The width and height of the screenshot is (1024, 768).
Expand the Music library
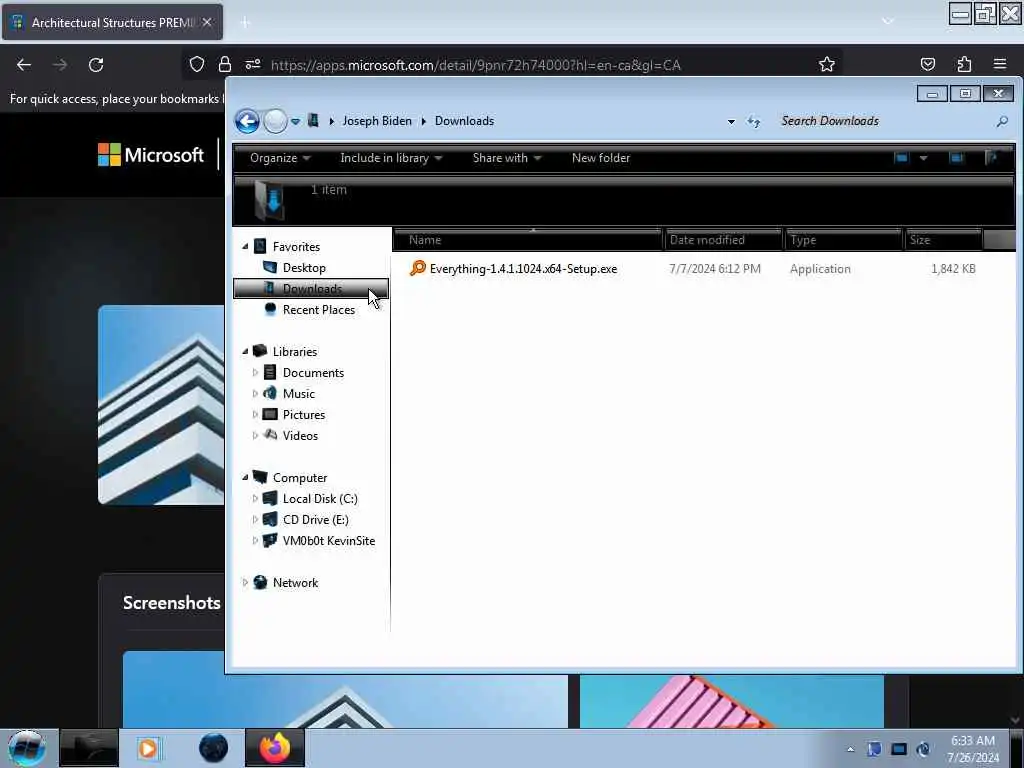click(x=255, y=393)
